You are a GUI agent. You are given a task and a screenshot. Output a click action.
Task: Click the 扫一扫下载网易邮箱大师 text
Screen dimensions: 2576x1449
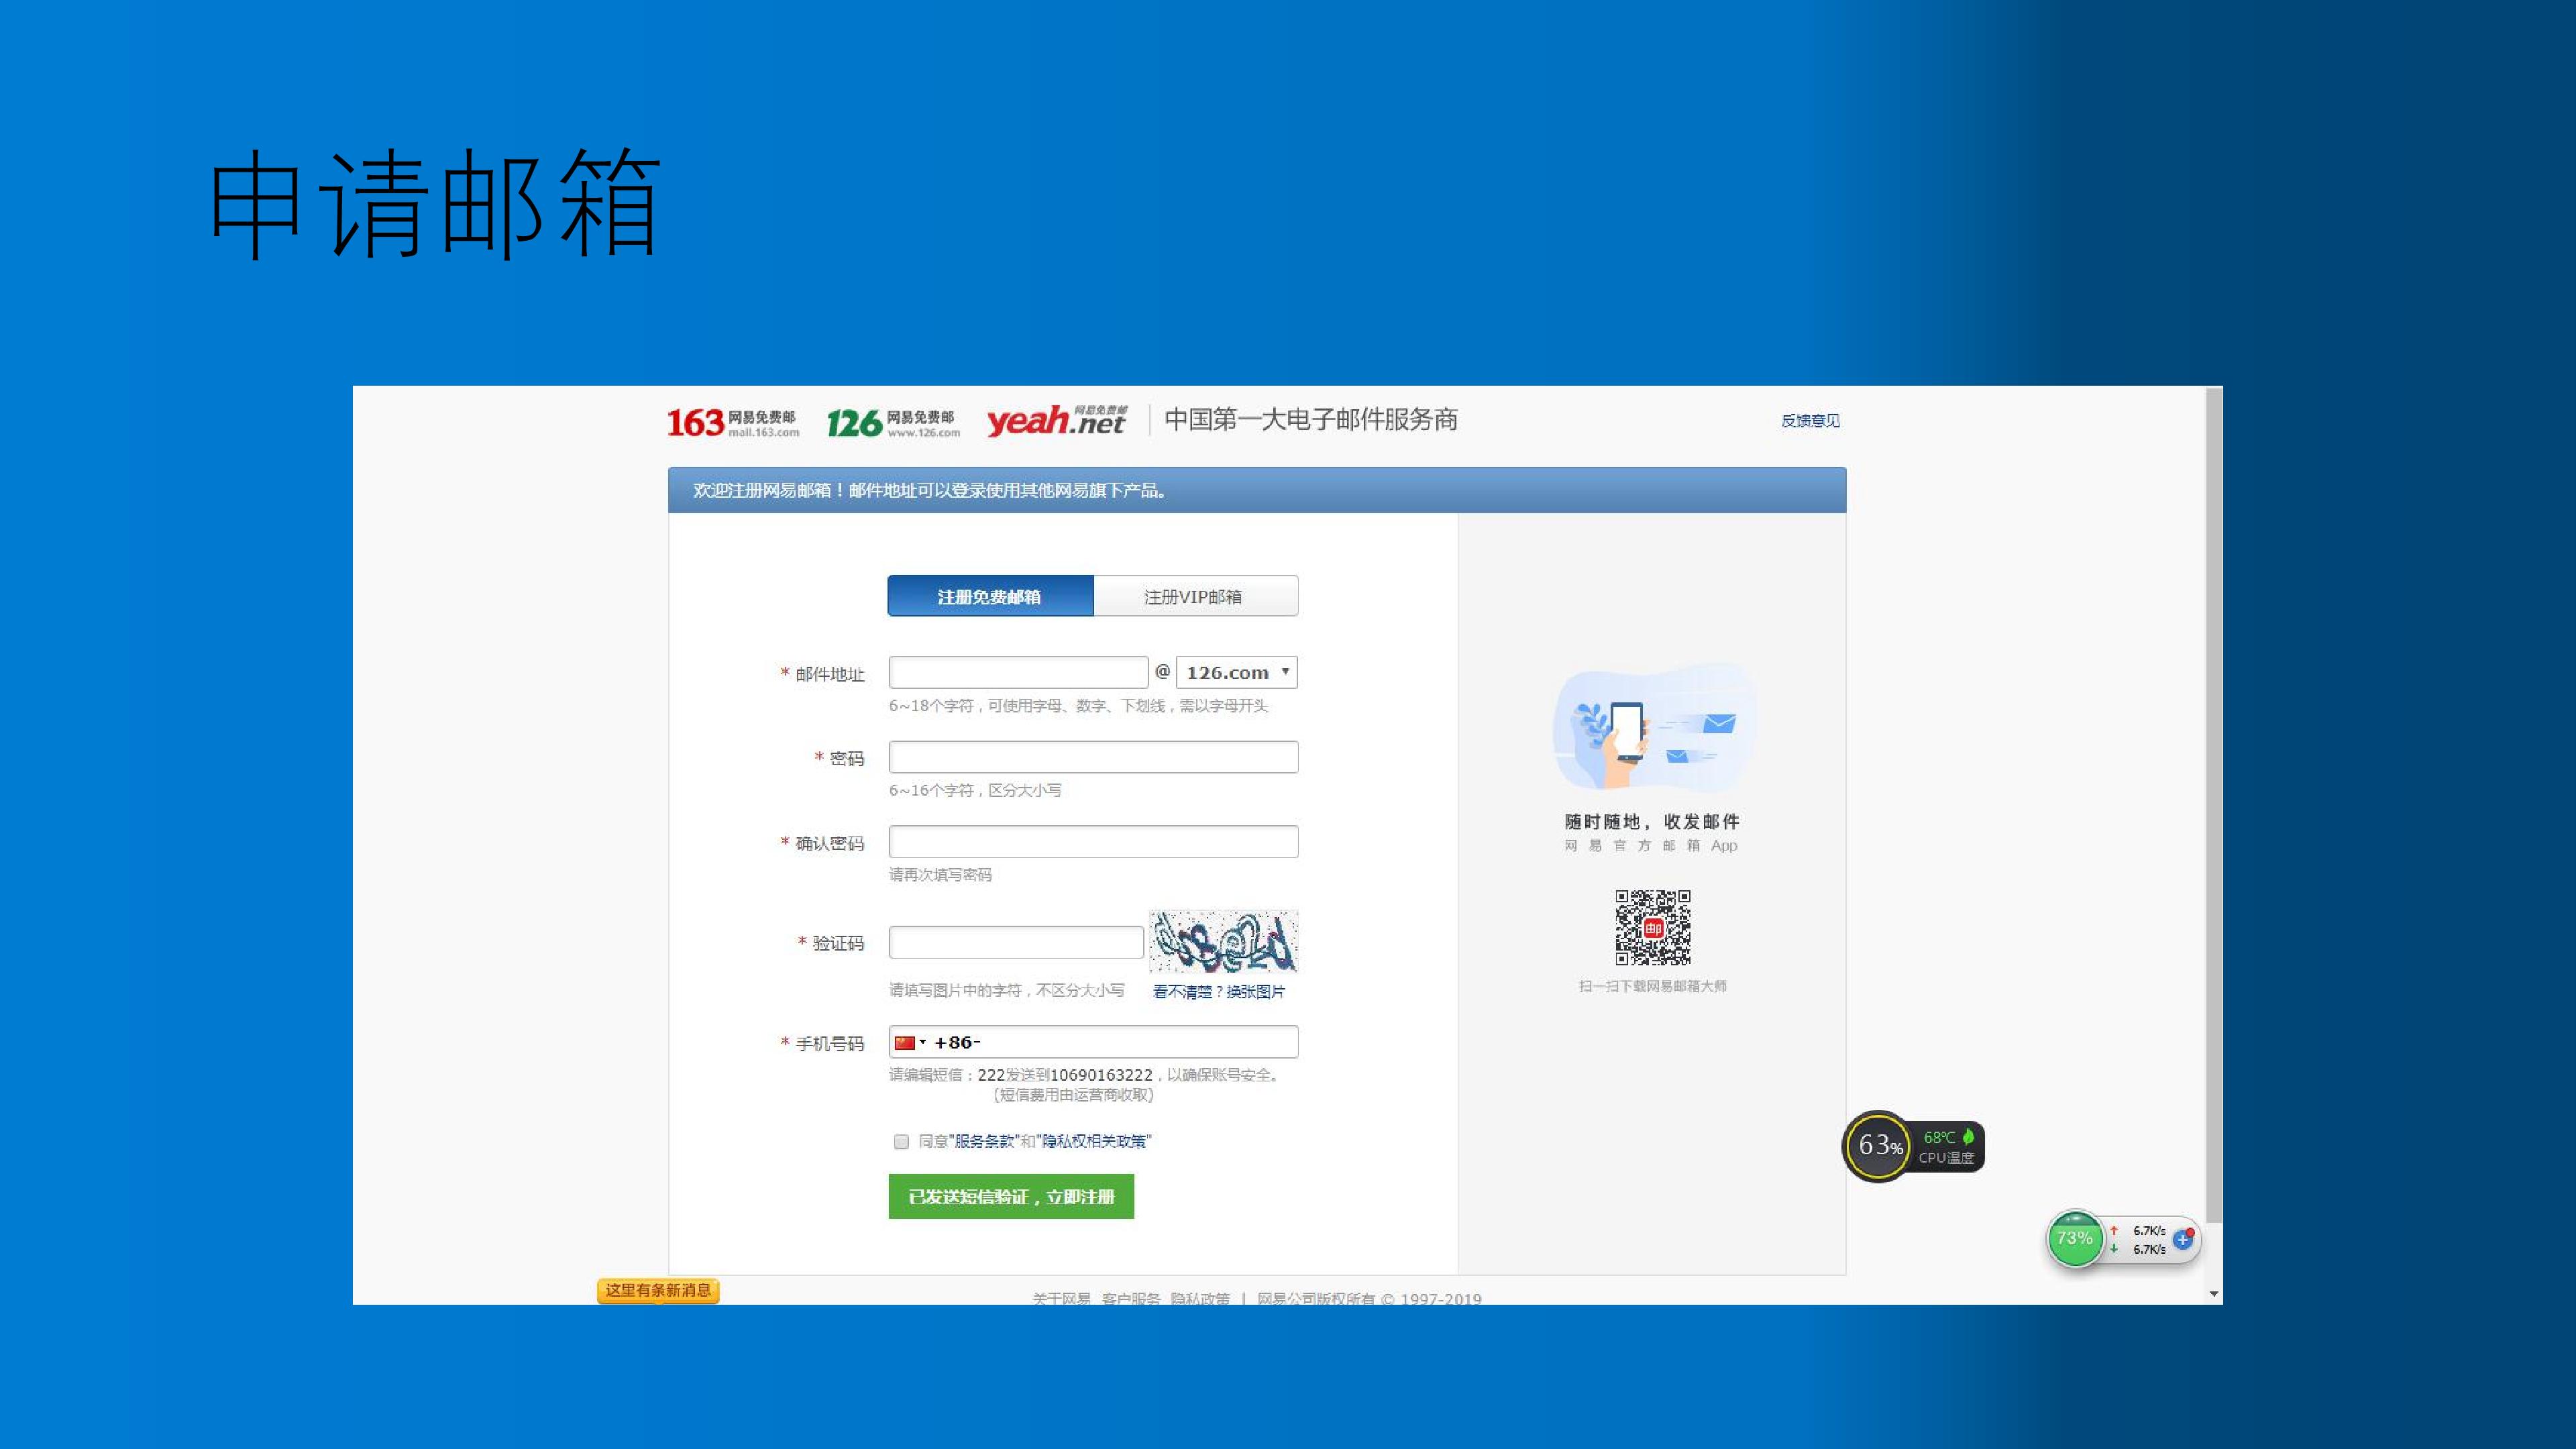(1652, 986)
